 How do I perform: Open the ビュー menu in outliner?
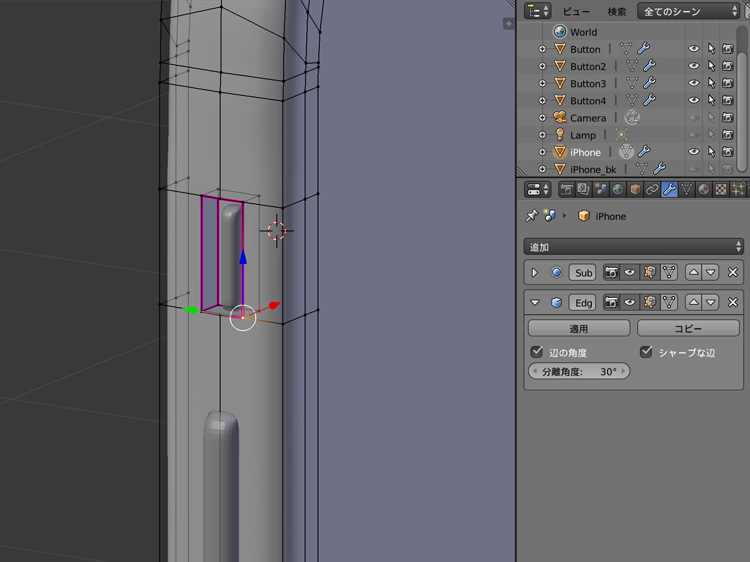point(576,11)
